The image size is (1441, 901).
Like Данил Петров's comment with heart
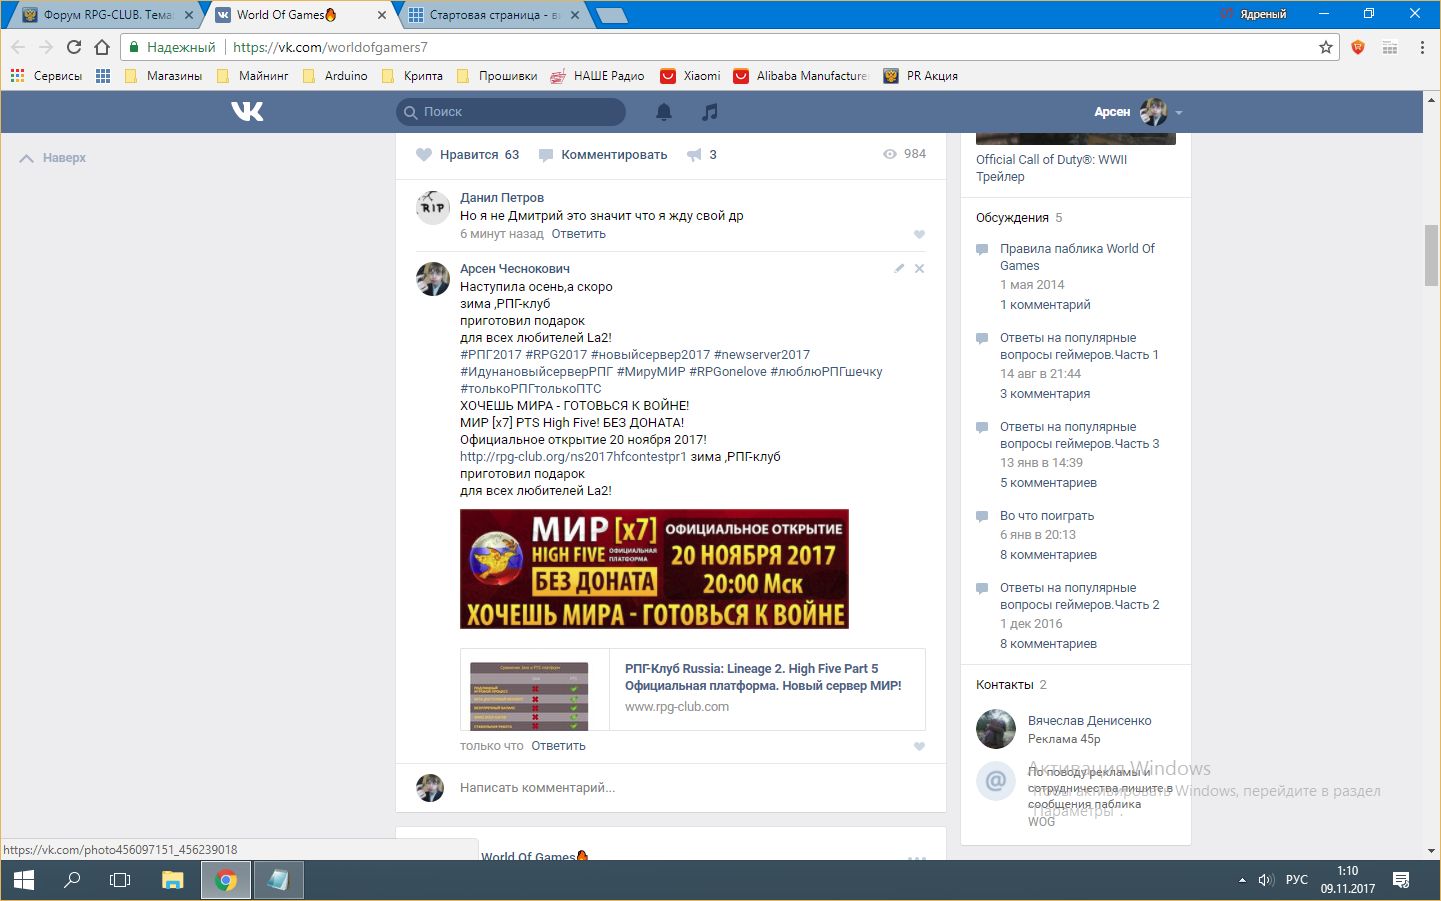[x=919, y=234]
